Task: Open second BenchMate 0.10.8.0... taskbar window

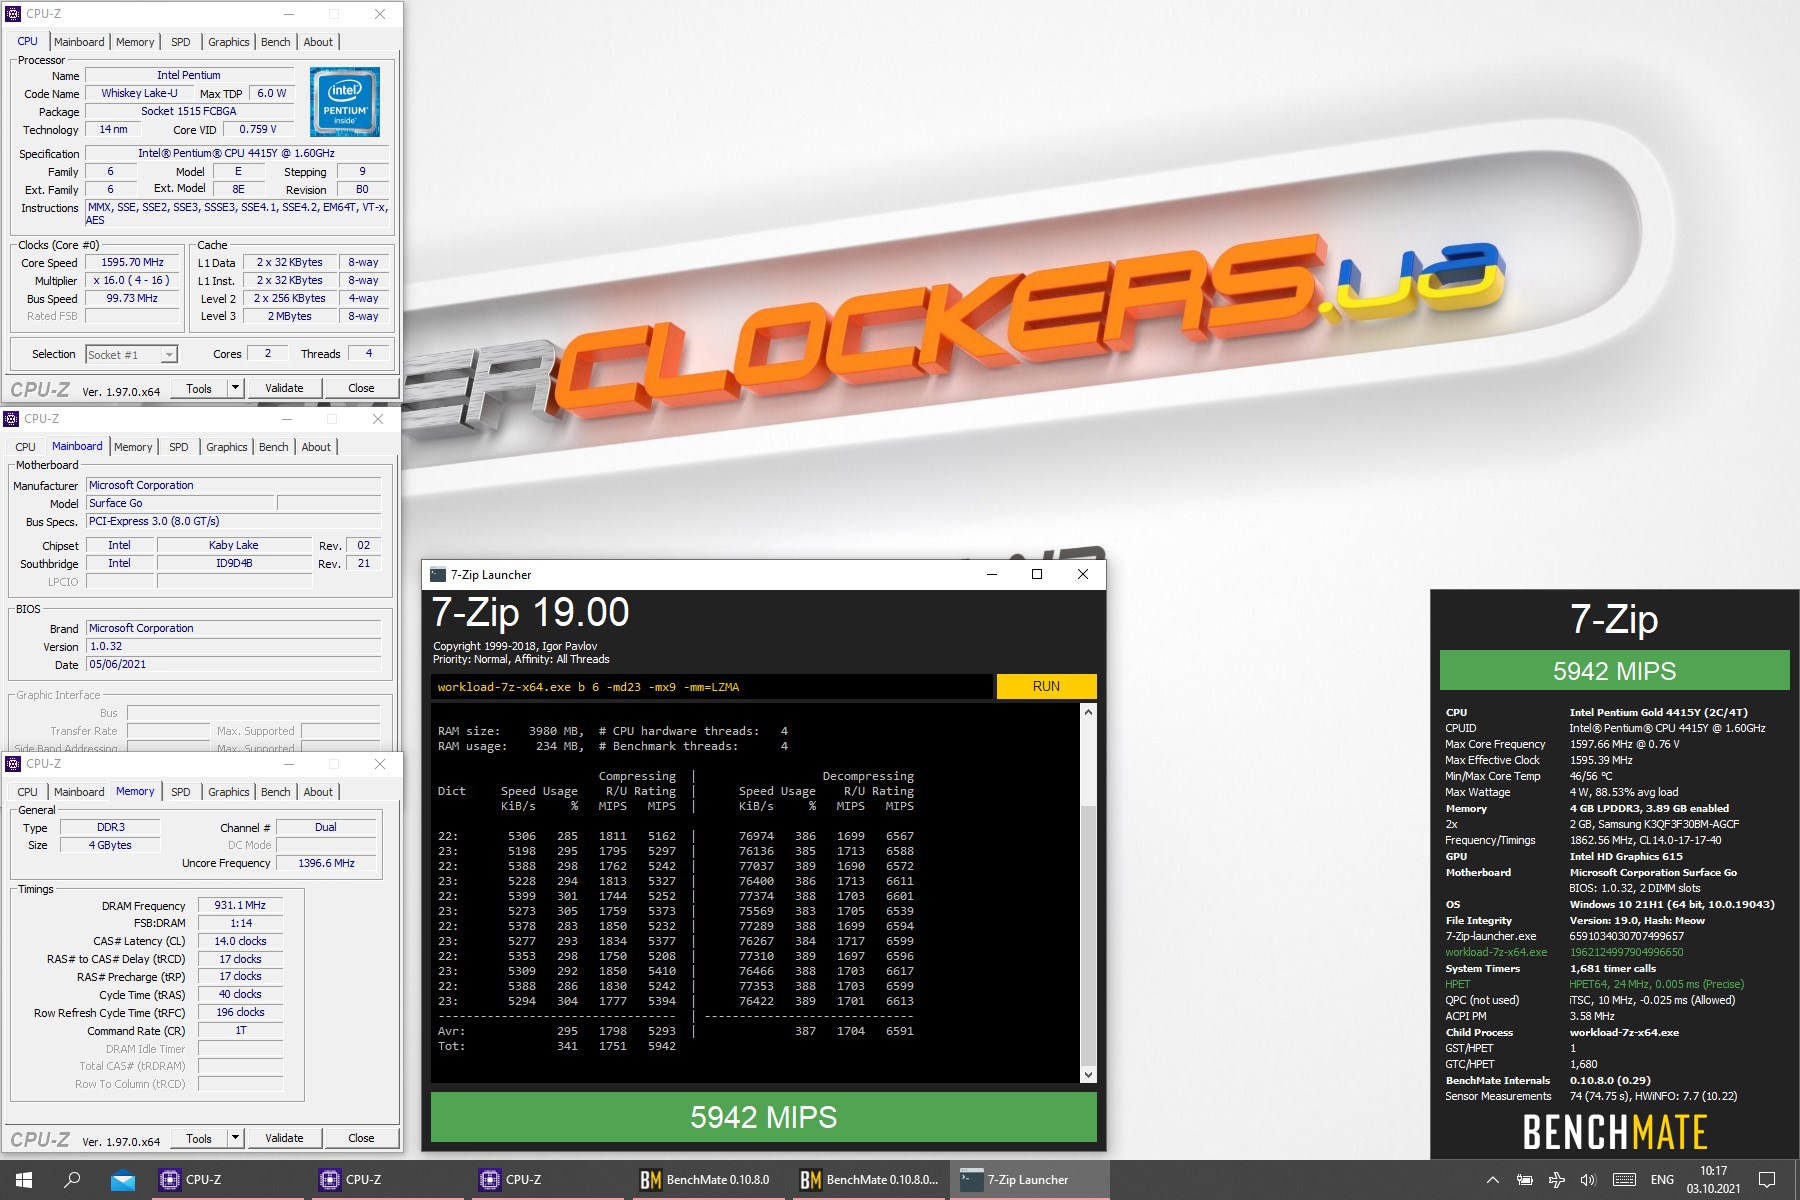Action: [869, 1180]
